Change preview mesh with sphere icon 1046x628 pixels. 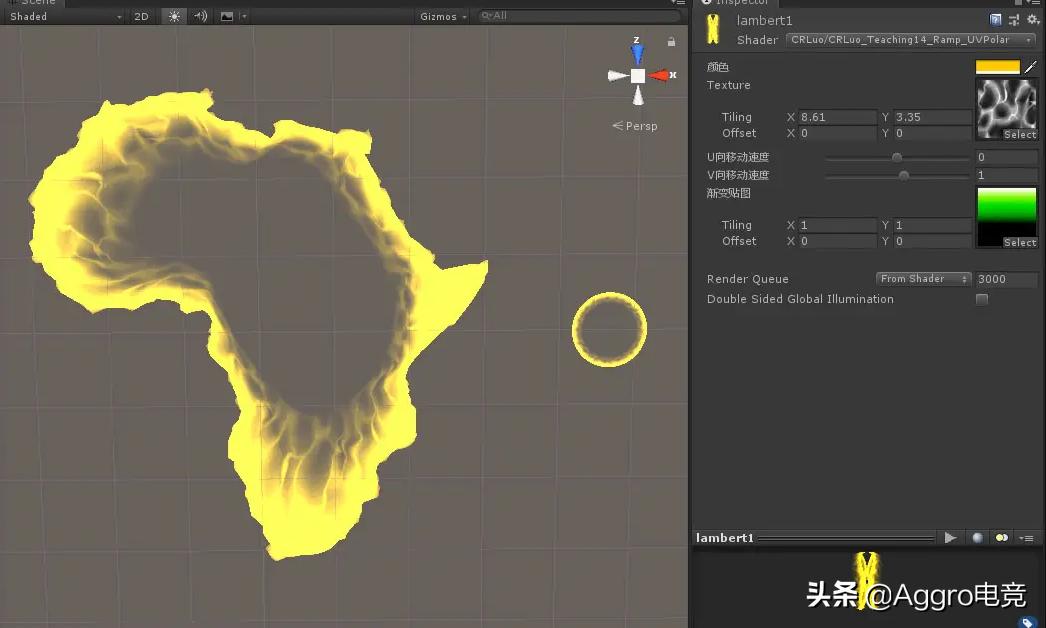tap(977, 538)
